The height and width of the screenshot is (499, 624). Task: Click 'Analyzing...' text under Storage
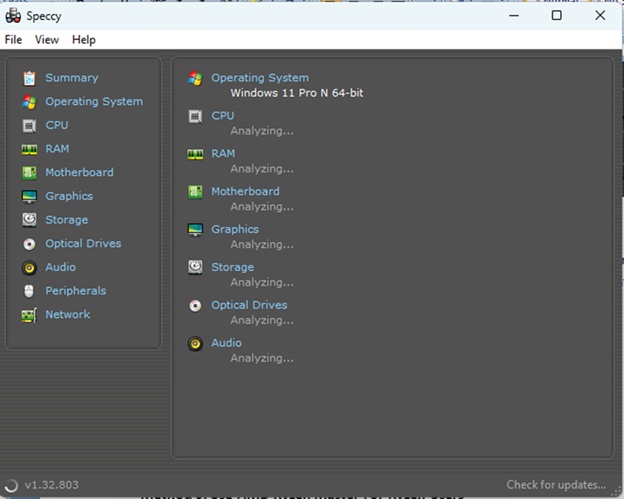point(262,282)
